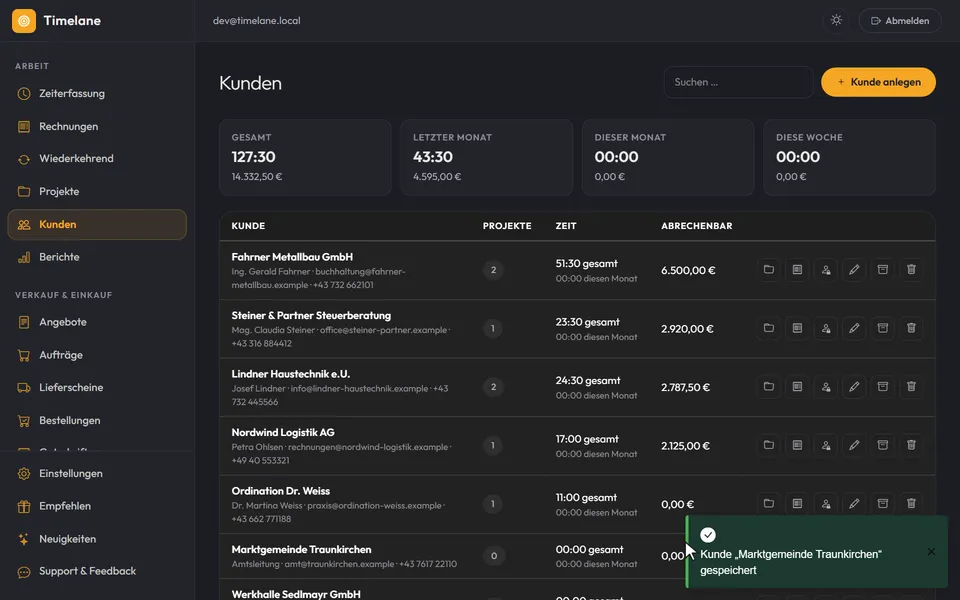Screen dimensions: 960x600
Task: Open invoices icon for Nordwind Logistik AG
Action: 797,445
